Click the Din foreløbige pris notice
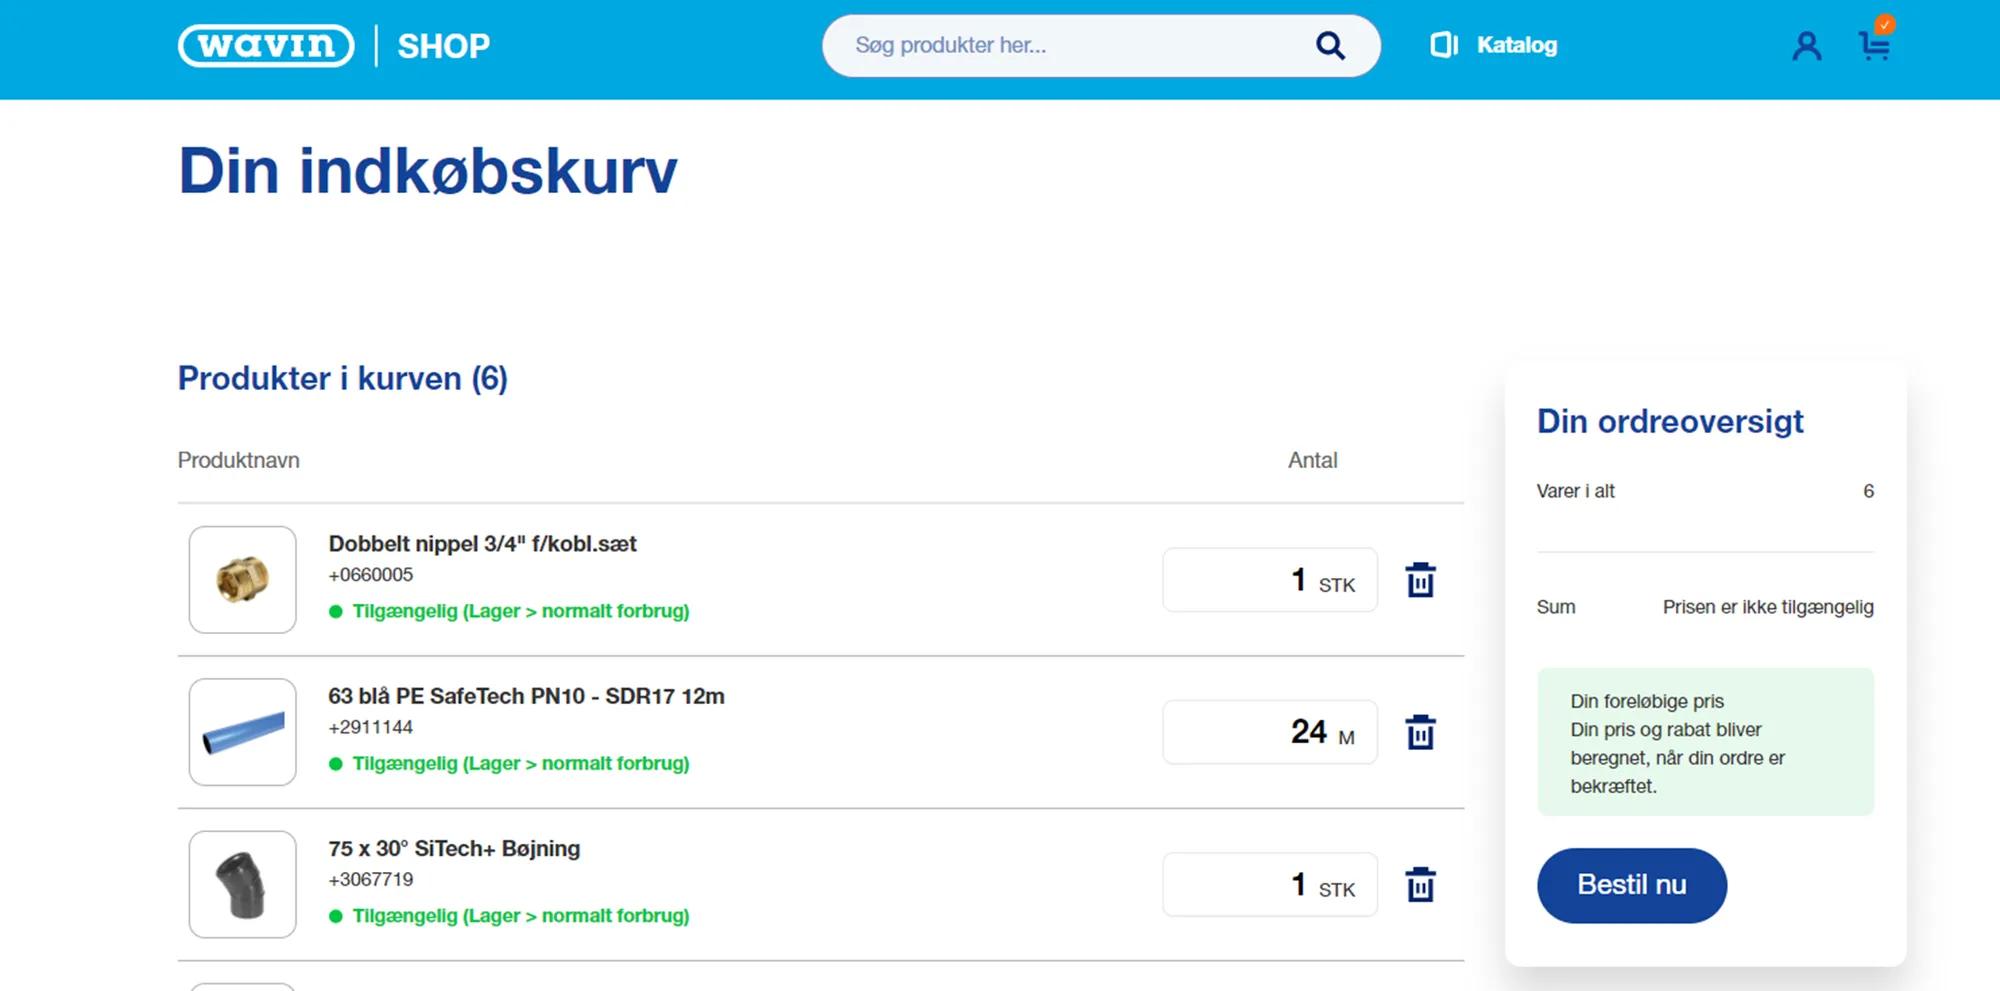The height and width of the screenshot is (991, 2000). (1705, 742)
